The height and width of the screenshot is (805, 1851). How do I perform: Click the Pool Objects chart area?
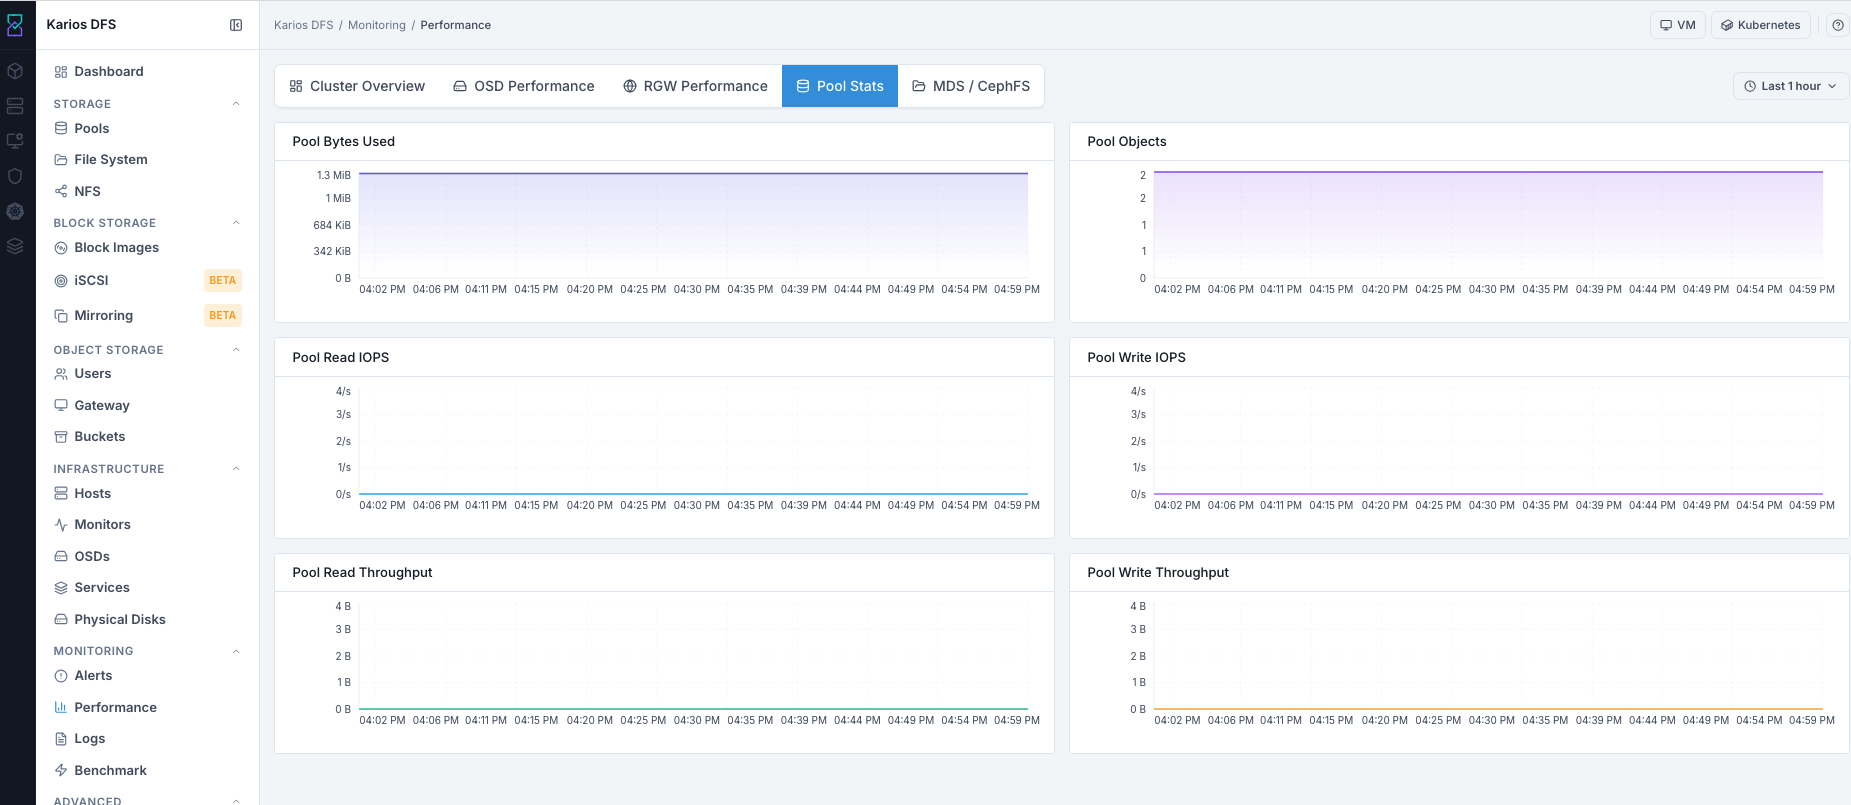(1488, 225)
